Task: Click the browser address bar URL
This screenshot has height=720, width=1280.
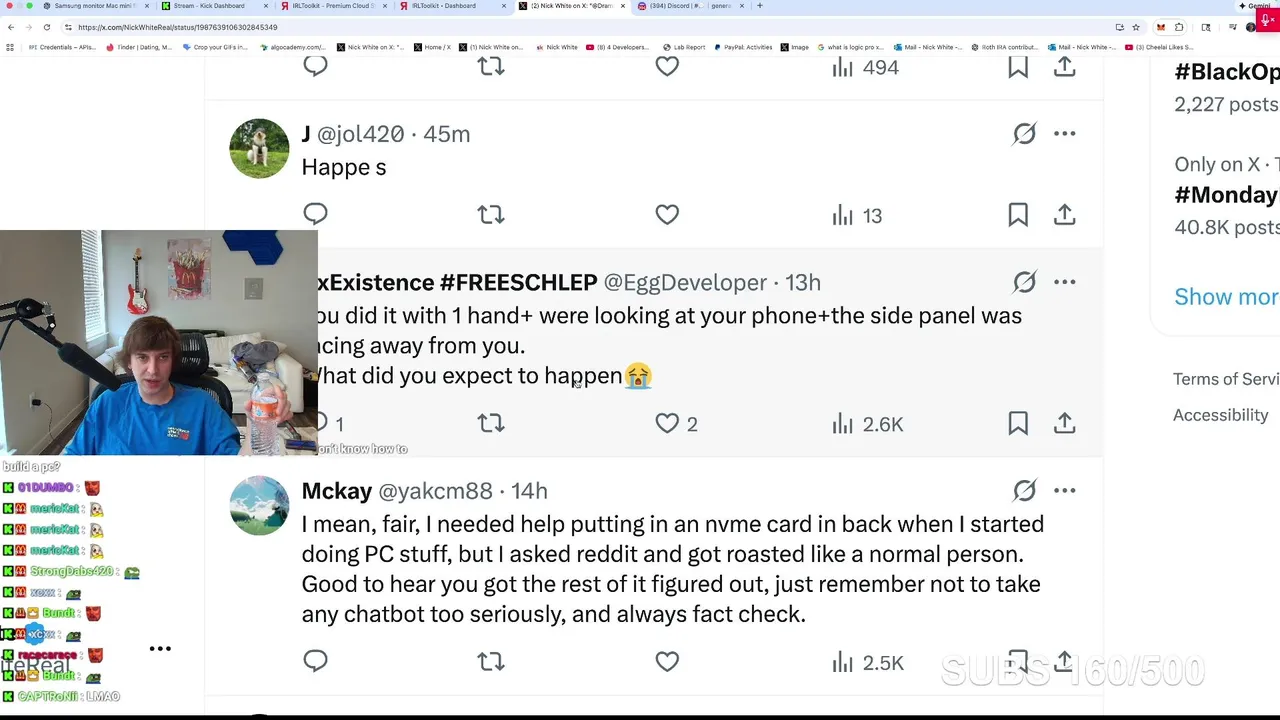Action: point(178,27)
